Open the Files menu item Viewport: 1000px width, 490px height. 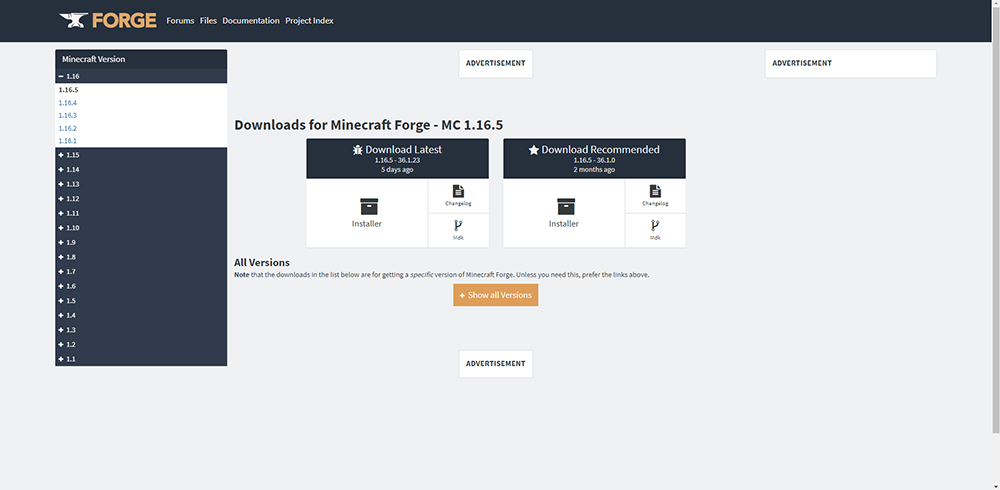click(x=209, y=20)
